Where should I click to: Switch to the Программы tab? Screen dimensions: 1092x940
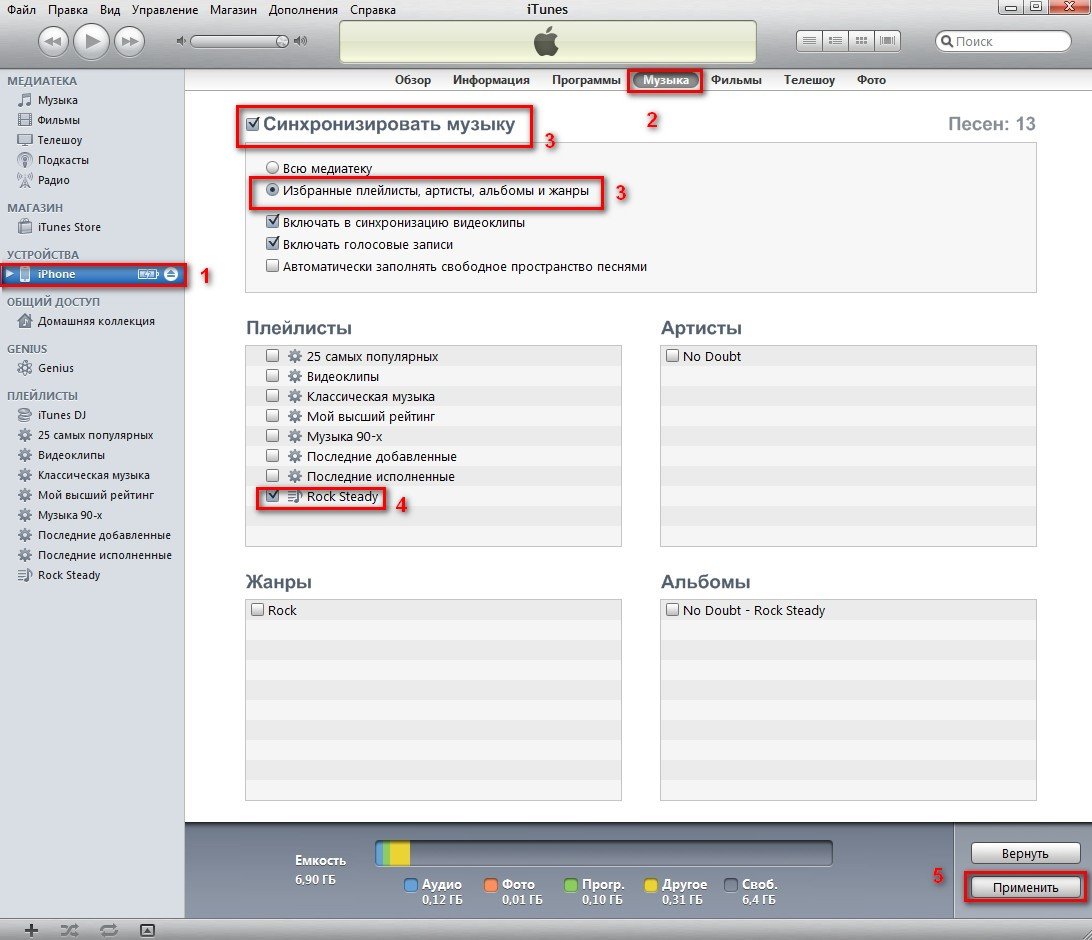click(x=586, y=80)
